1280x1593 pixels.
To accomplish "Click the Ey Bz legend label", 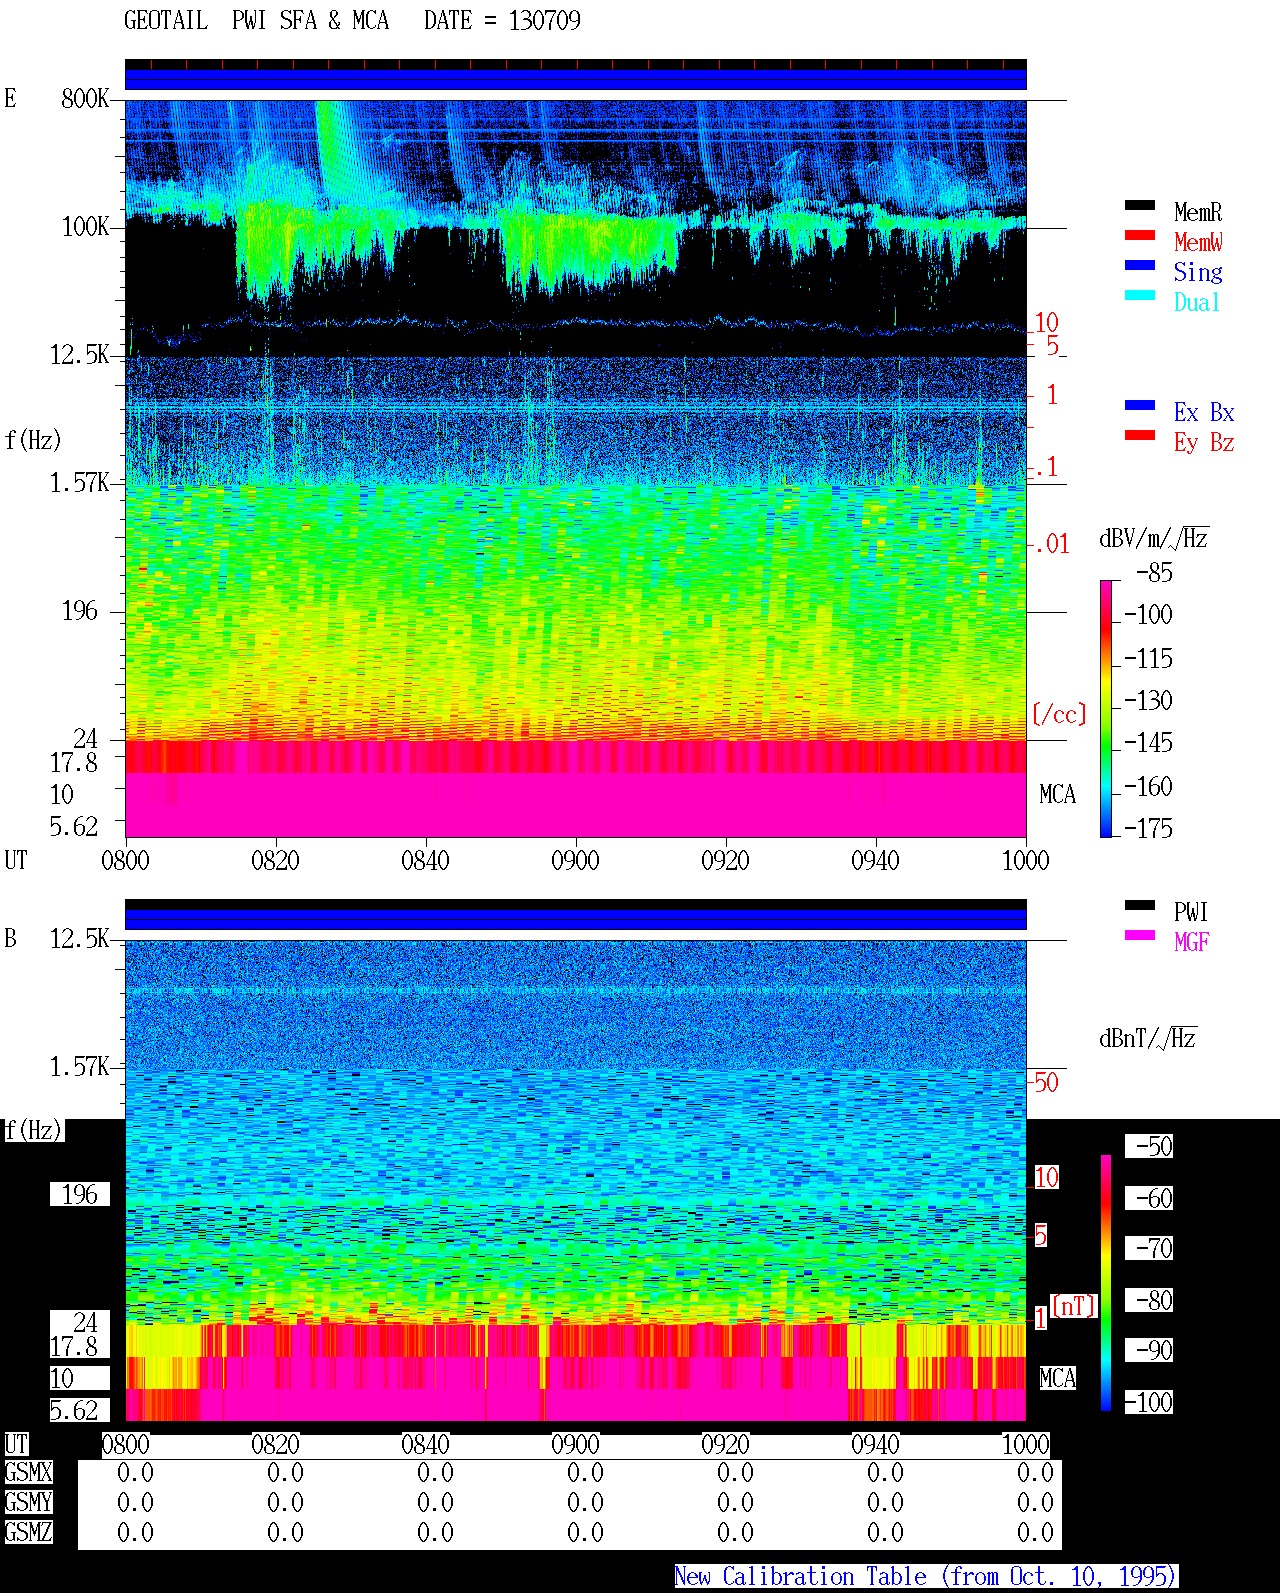I will click(x=1204, y=442).
